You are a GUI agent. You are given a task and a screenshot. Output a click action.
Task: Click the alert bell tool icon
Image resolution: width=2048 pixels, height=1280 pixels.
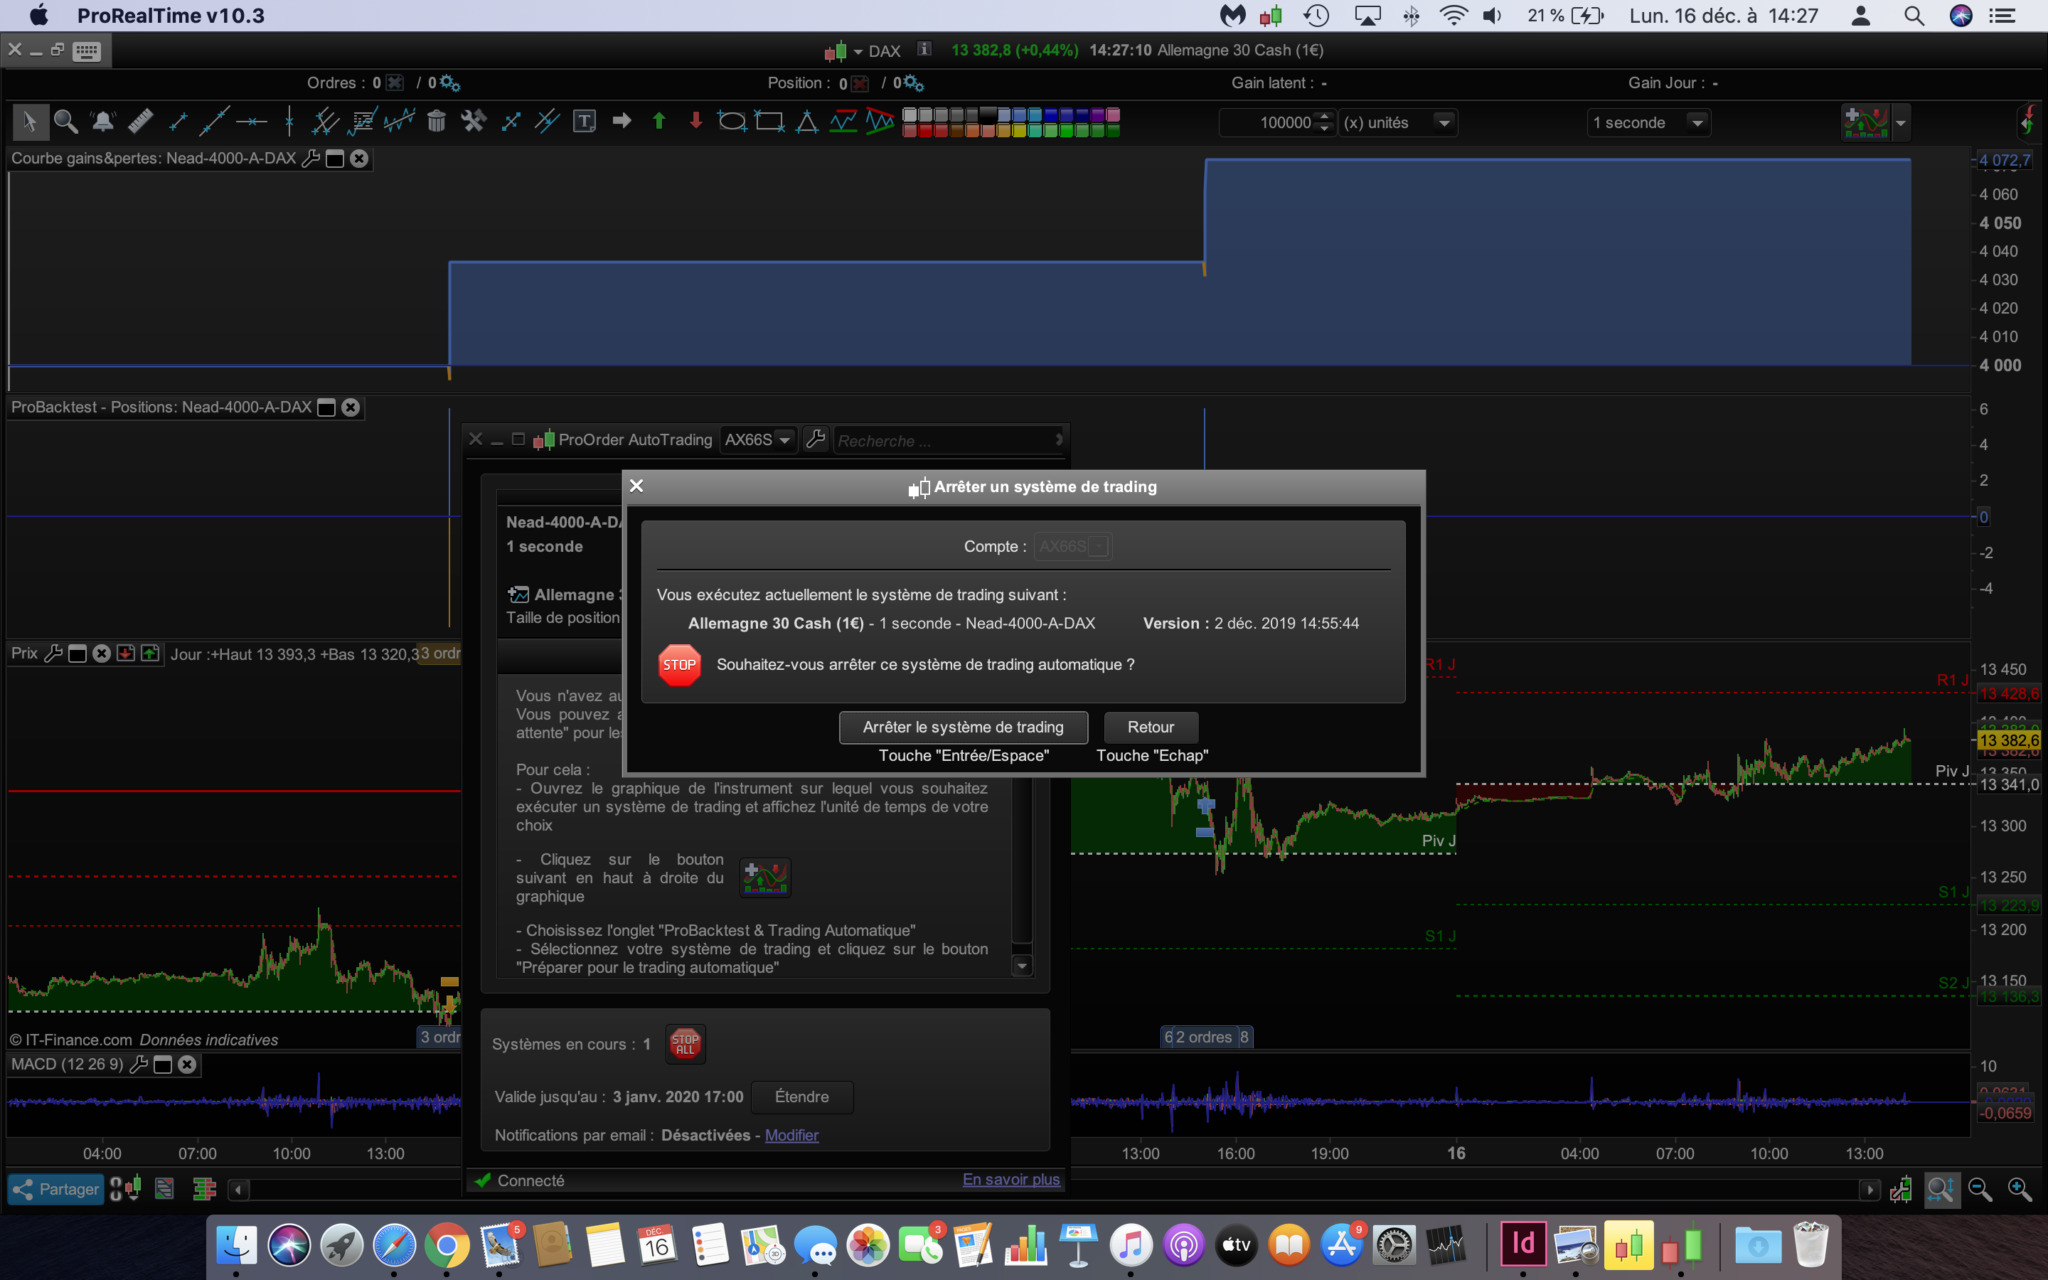coord(103,122)
